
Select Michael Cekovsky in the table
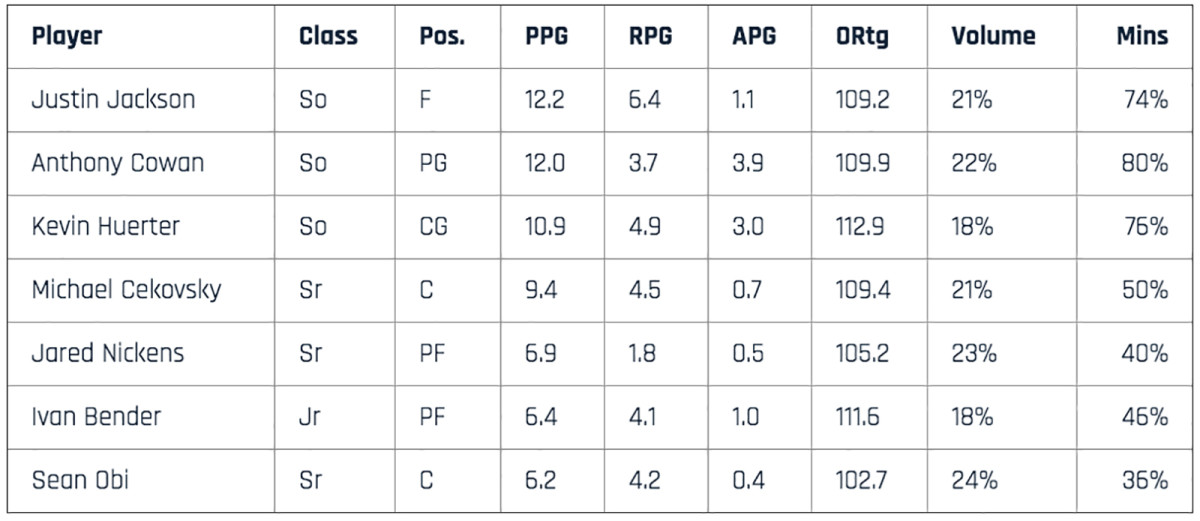pos(126,290)
